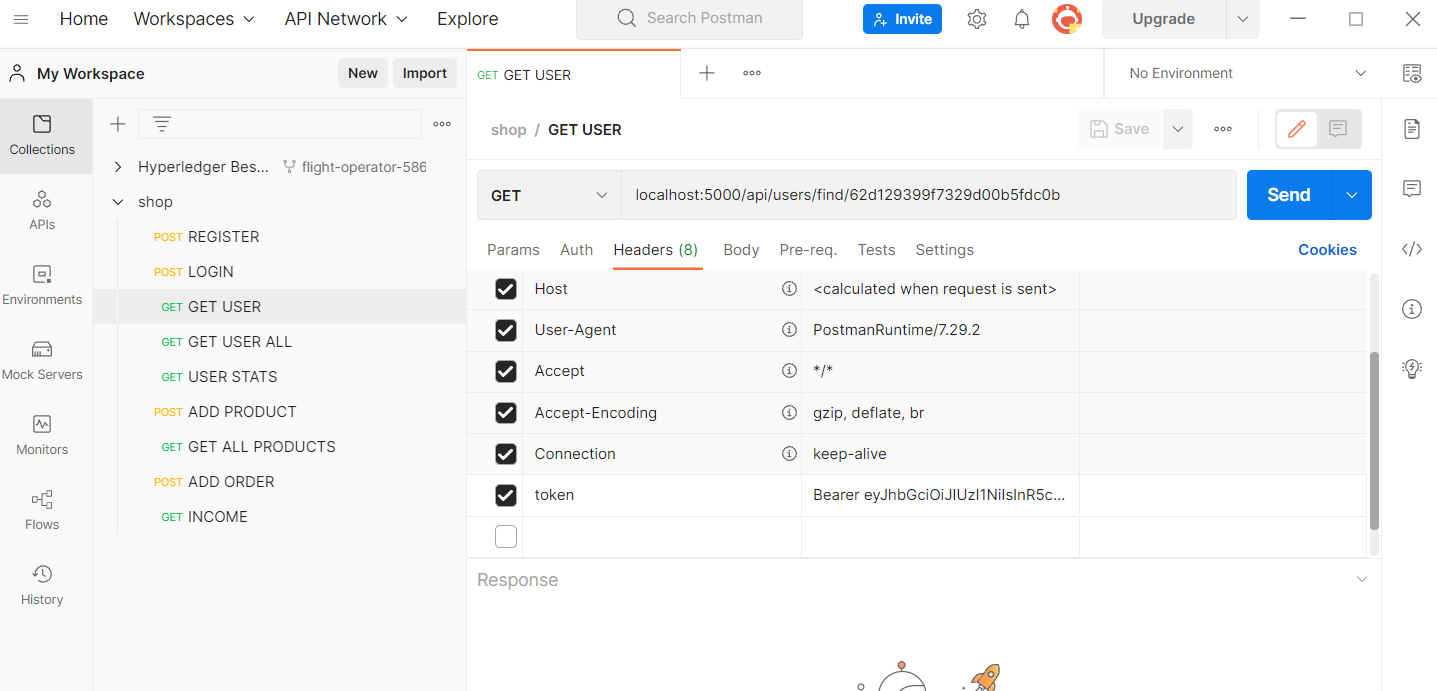This screenshot has width=1437, height=691.
Task: Open the Collections sidebar panel
Action: point(42,136)
